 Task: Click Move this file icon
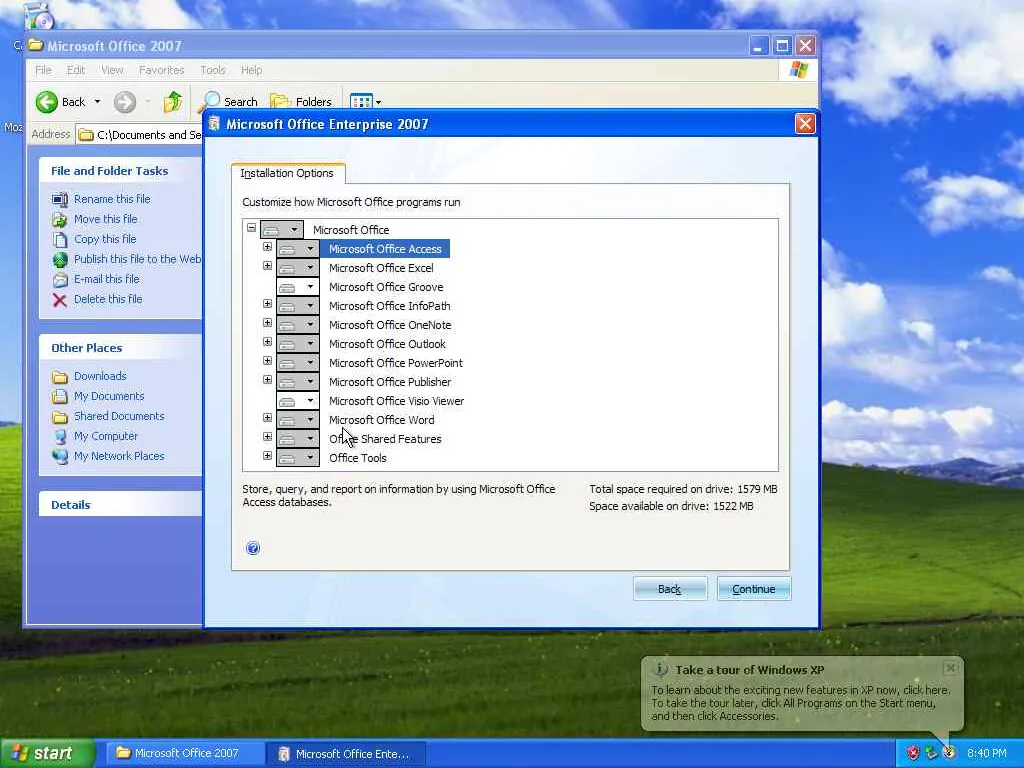(60, 219)
